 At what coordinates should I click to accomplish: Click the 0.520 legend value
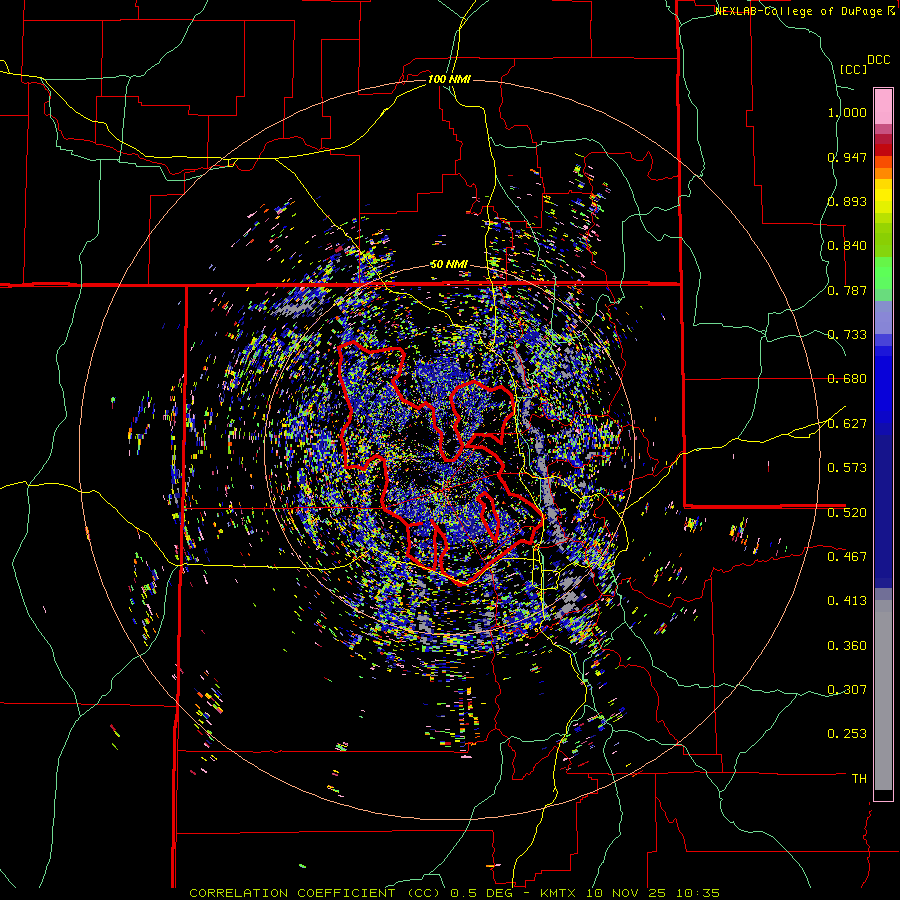point(847,512)
